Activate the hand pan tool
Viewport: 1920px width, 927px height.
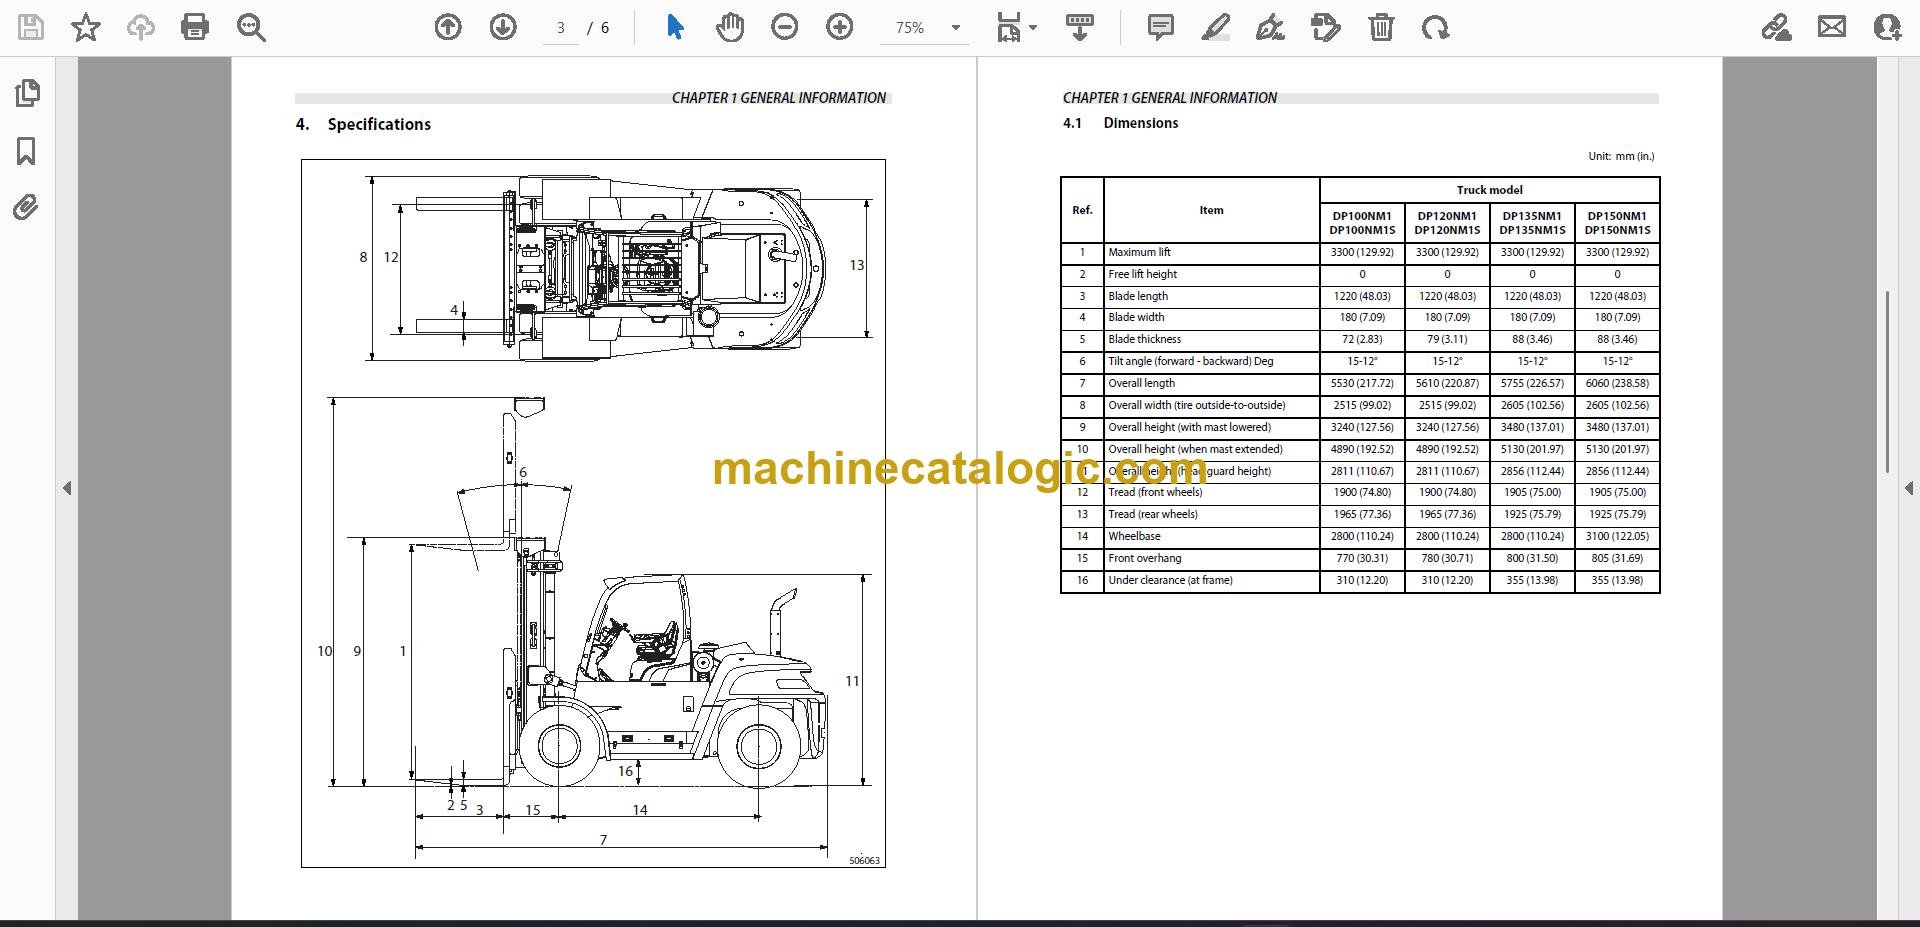point(730,28)
